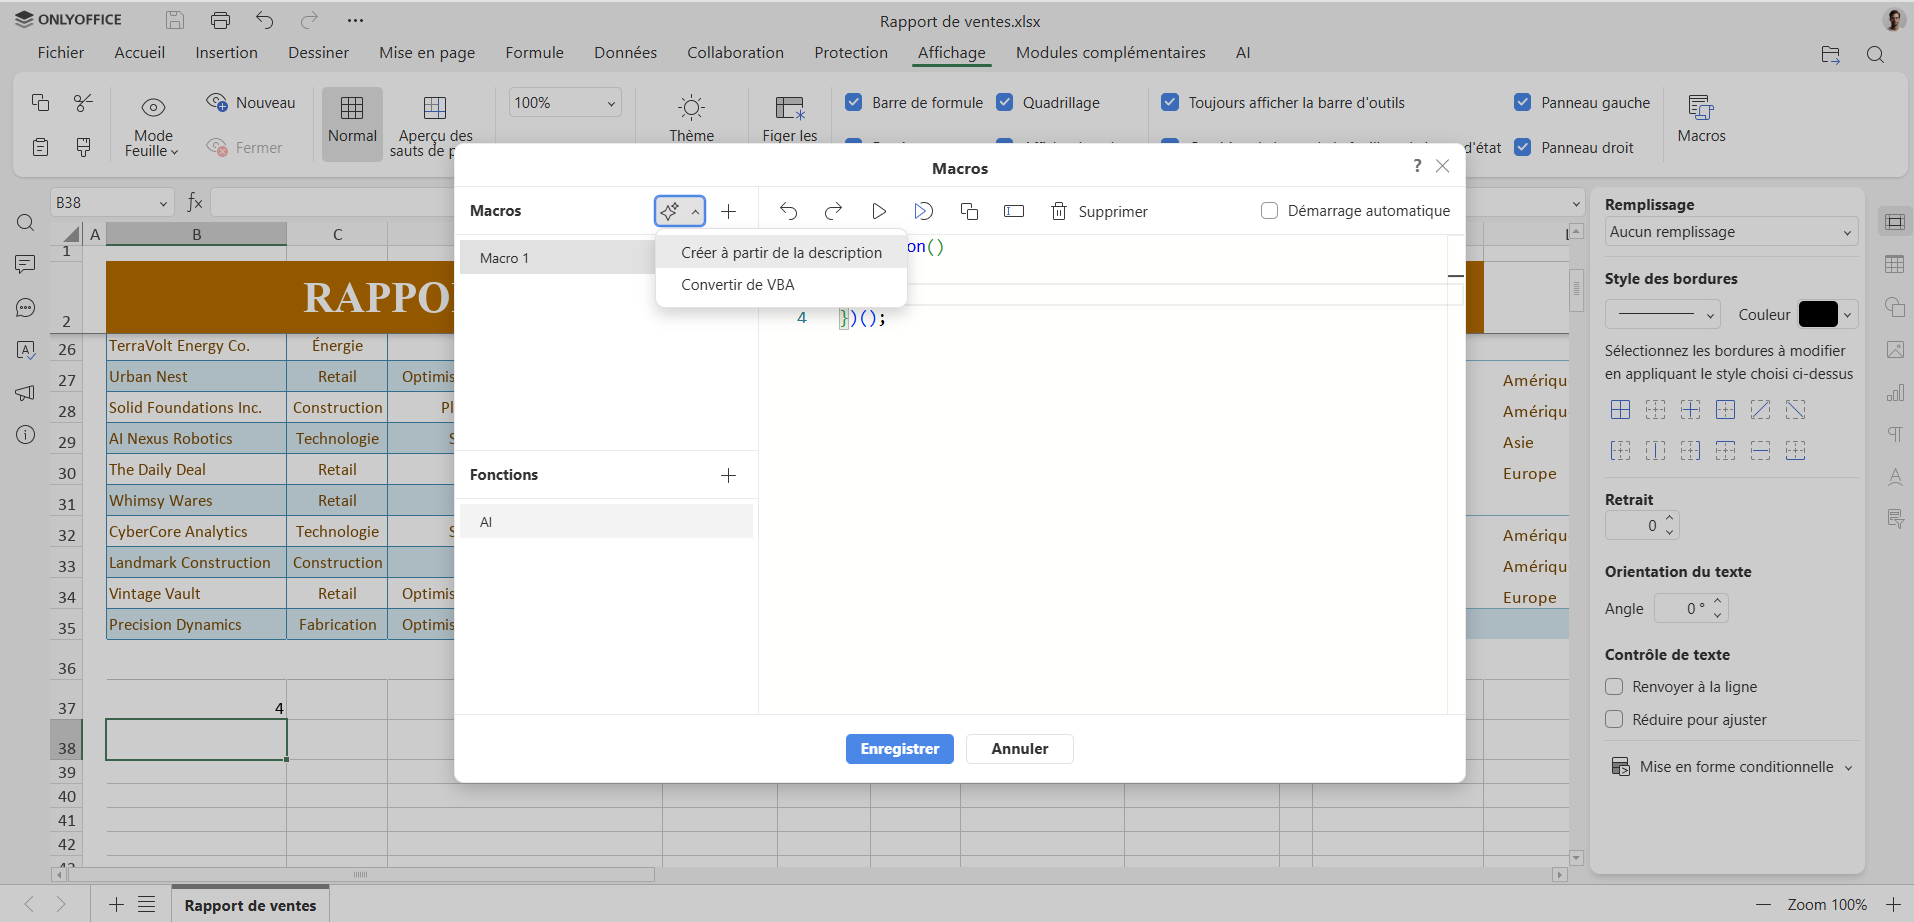This screenshot has width=1914, height=922.
Task: Open the Modules complémentaires tab
Action: click(x=1110, y=53)
